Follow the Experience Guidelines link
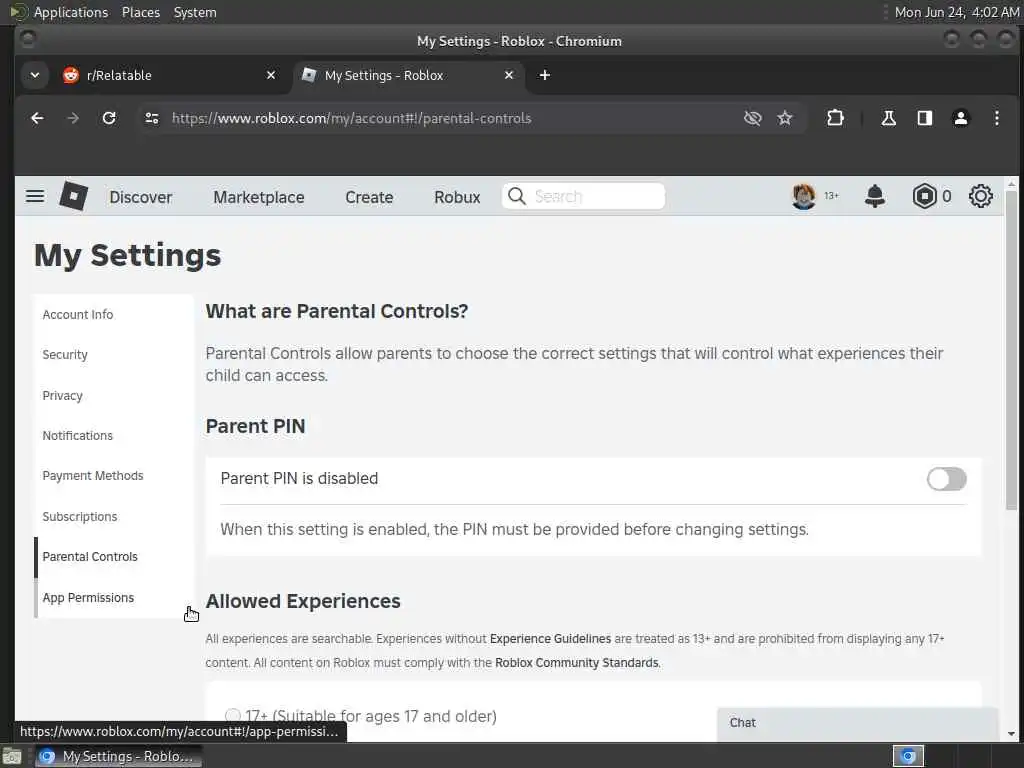The image size is (1024, 768). (550, 638)
